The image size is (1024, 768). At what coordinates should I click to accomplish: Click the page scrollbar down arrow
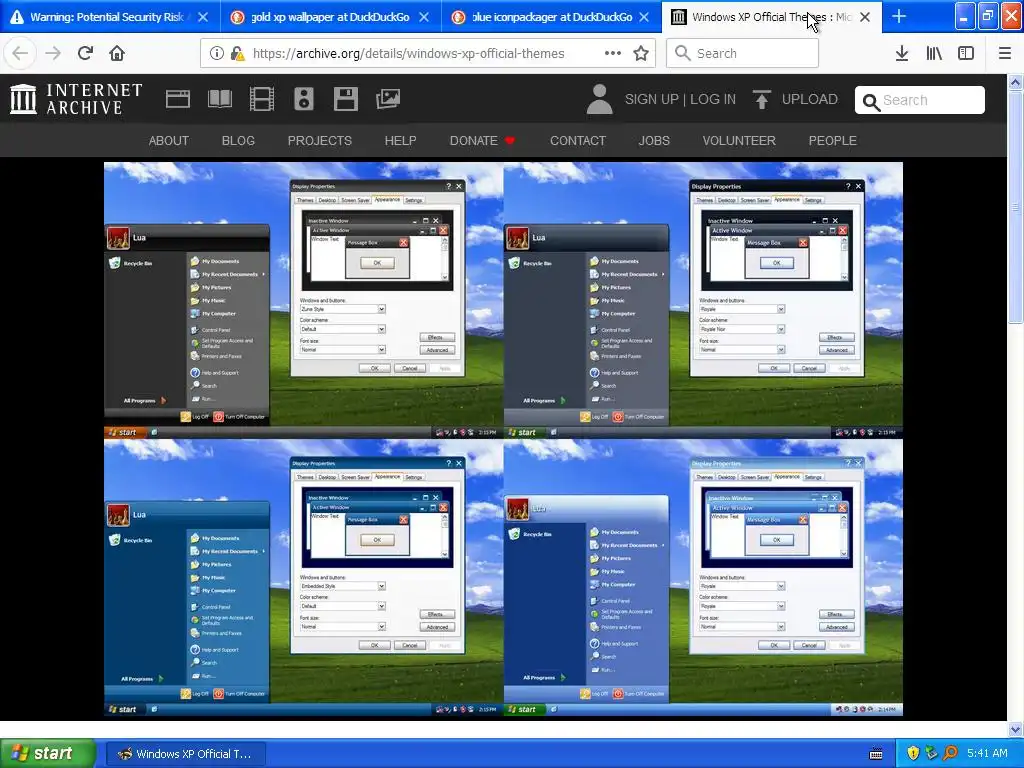click(1016, 729)
